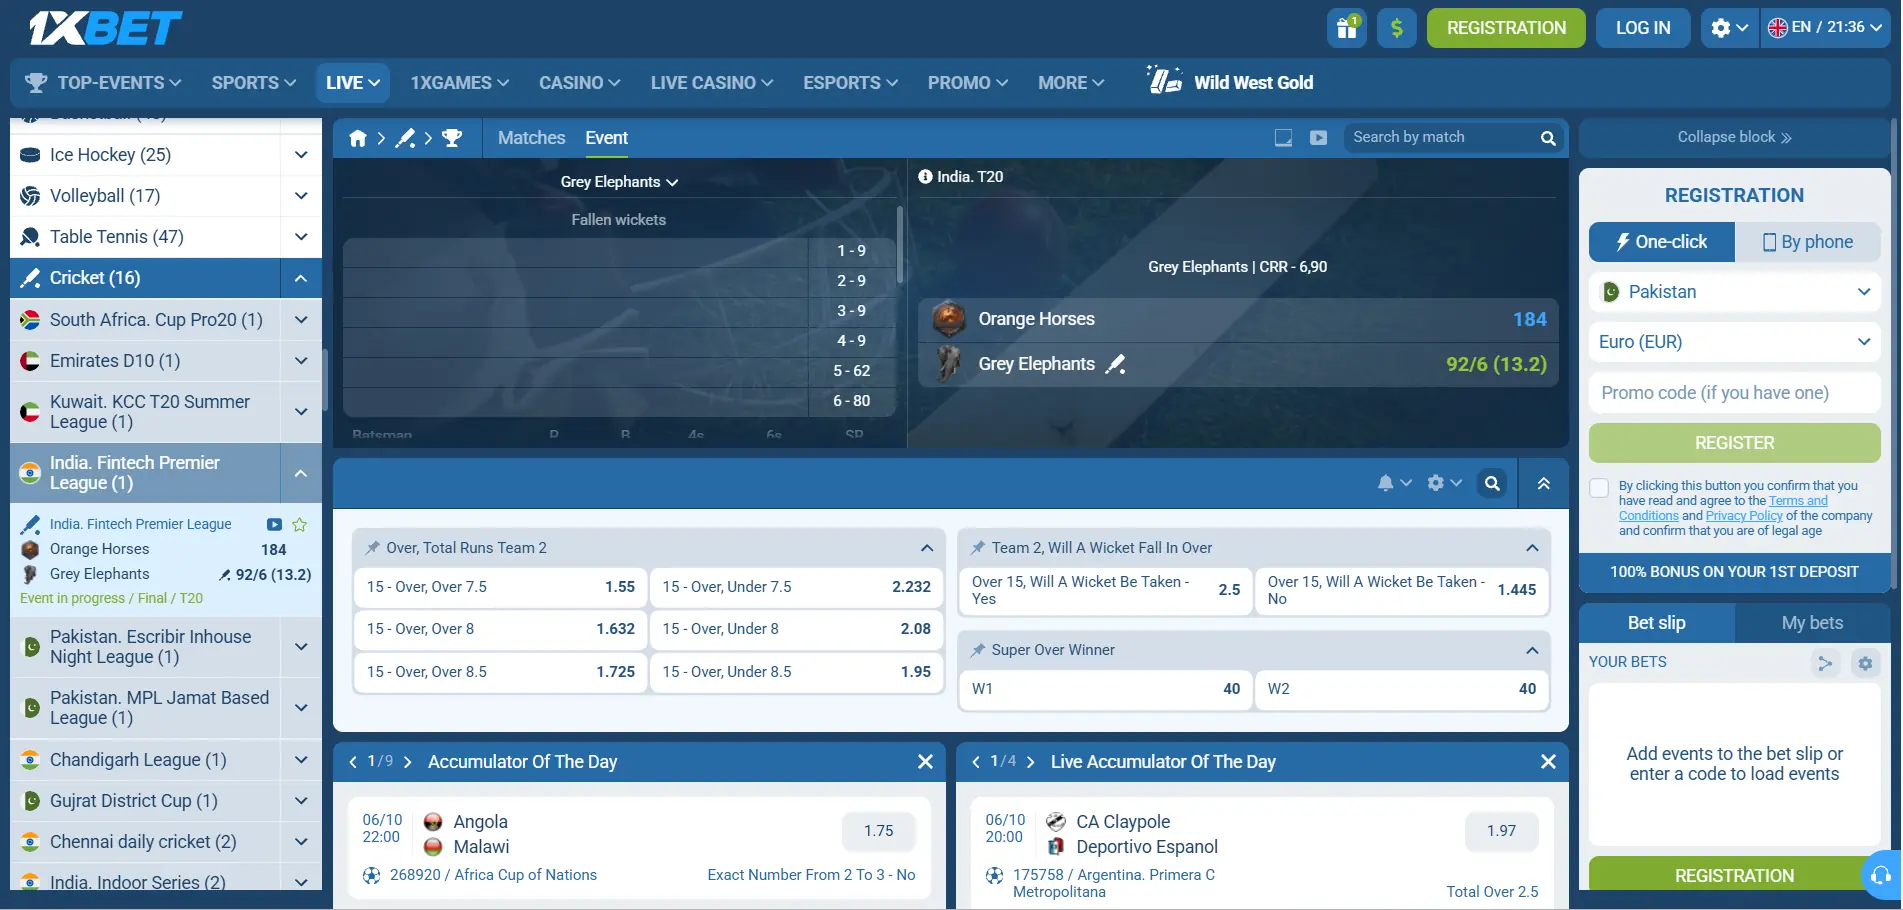Select By phone registration method
The image size is (1903, 910).
[1808, 242]
